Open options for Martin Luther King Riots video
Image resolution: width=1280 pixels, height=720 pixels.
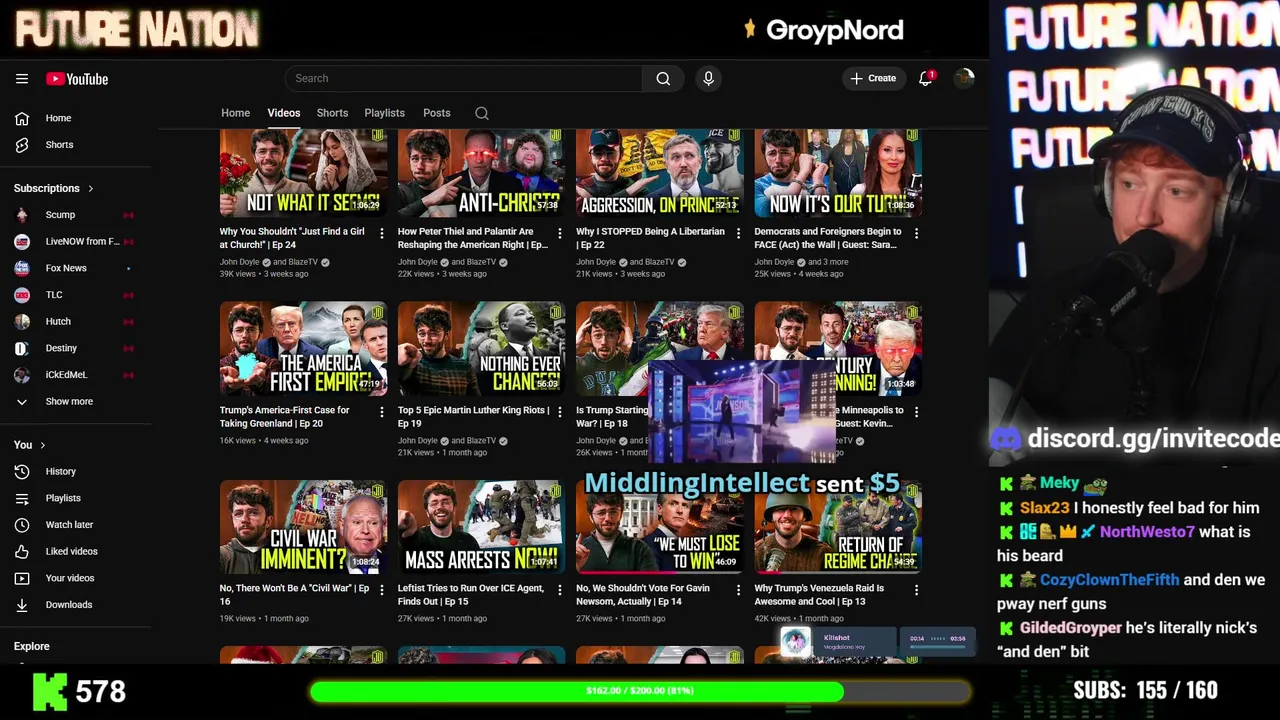559,411
